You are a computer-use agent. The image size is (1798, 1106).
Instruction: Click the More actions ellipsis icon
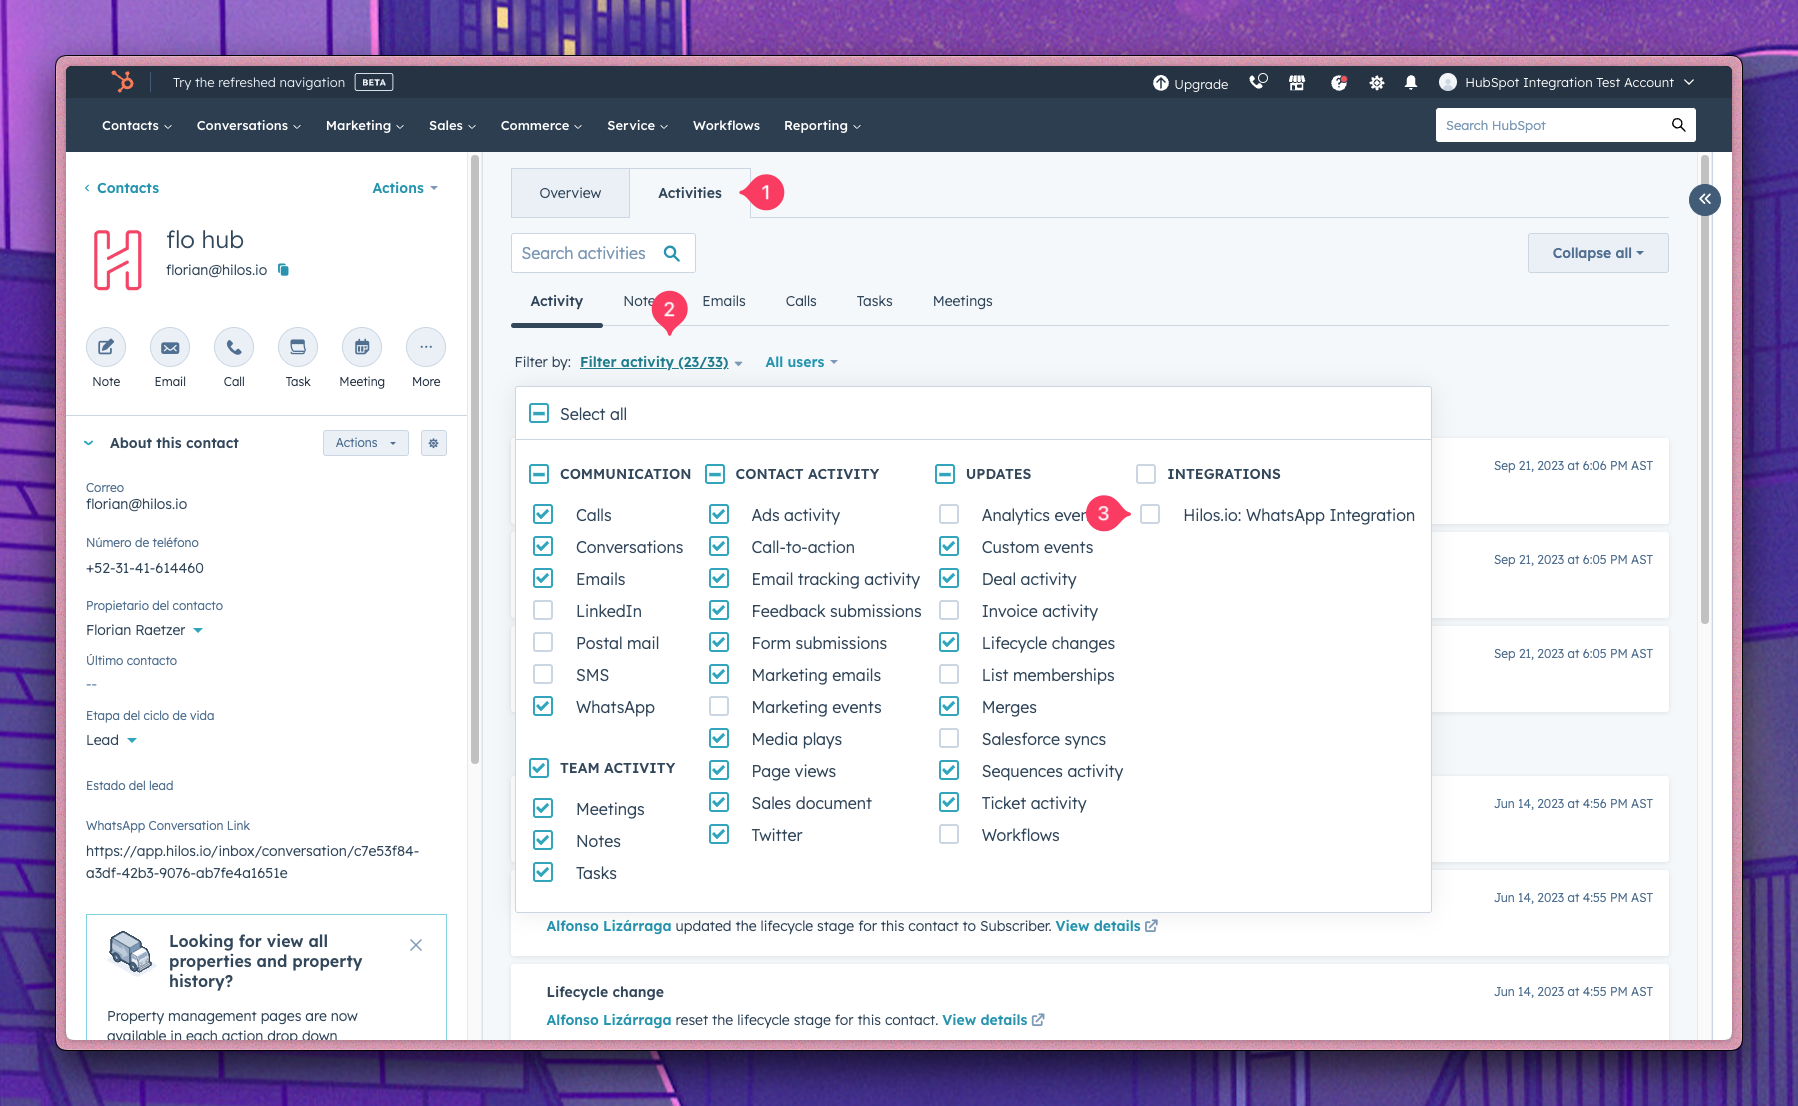click(425, 347)
